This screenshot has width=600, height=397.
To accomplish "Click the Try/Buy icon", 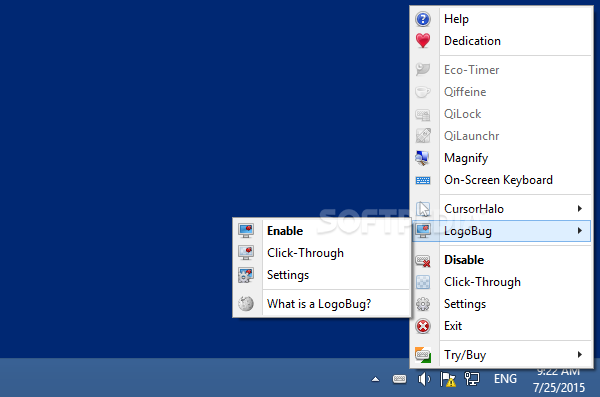I will 423,355.
